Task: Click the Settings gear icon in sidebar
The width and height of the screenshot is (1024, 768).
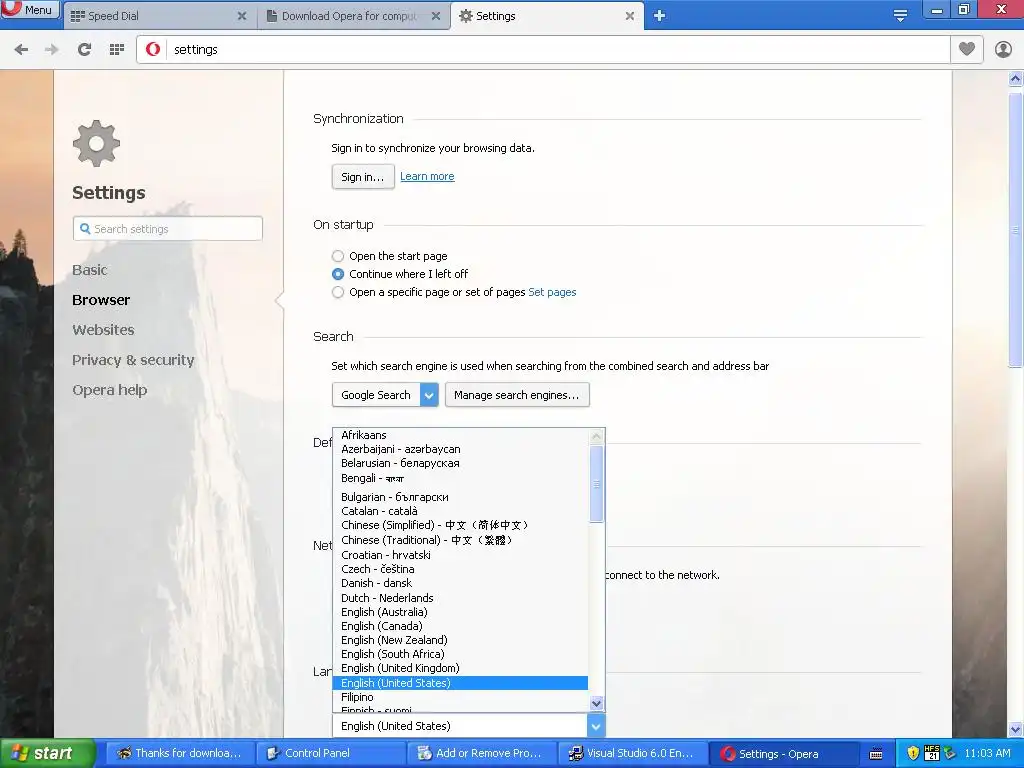Action: click(97, 143)
